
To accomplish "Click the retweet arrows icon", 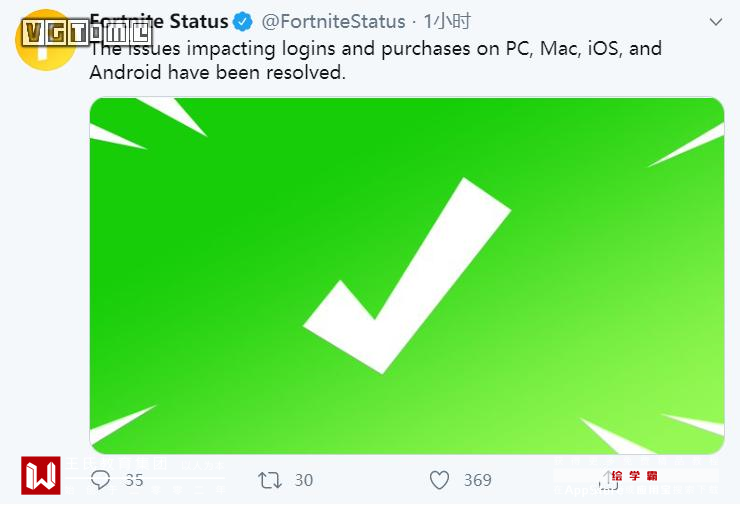I will [270, 480].
